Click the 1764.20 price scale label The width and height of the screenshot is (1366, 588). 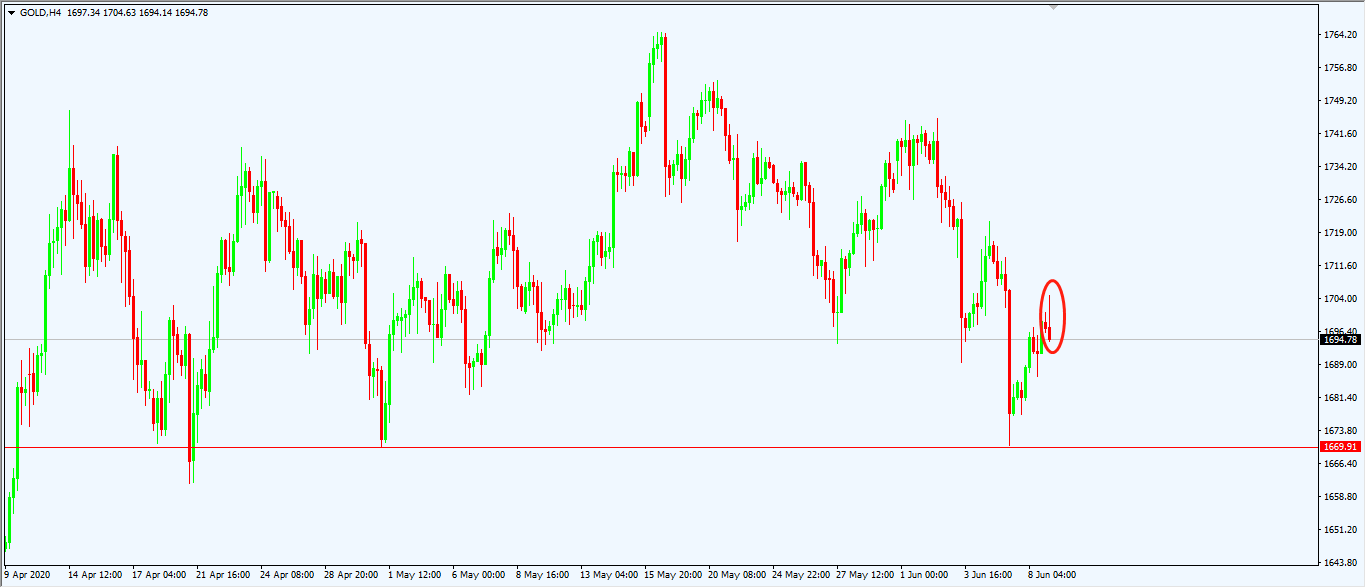(x=1340, y=35)
